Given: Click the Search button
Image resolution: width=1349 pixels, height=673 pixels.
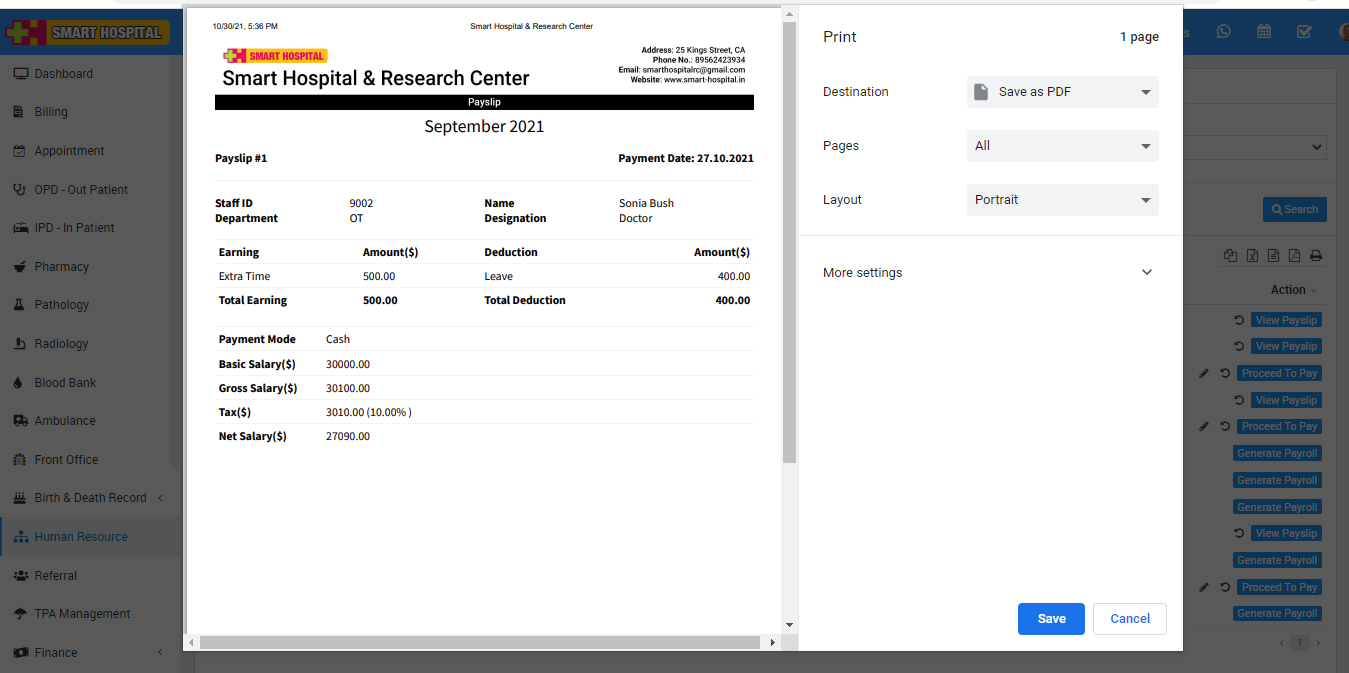Looking at the screenshot, I should point(1294,209).
